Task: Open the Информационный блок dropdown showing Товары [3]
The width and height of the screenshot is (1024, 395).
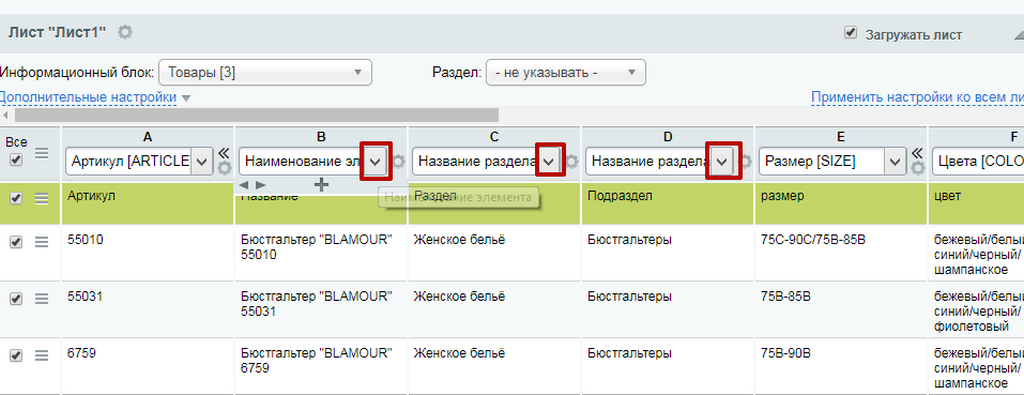Action: pos(265,72)
